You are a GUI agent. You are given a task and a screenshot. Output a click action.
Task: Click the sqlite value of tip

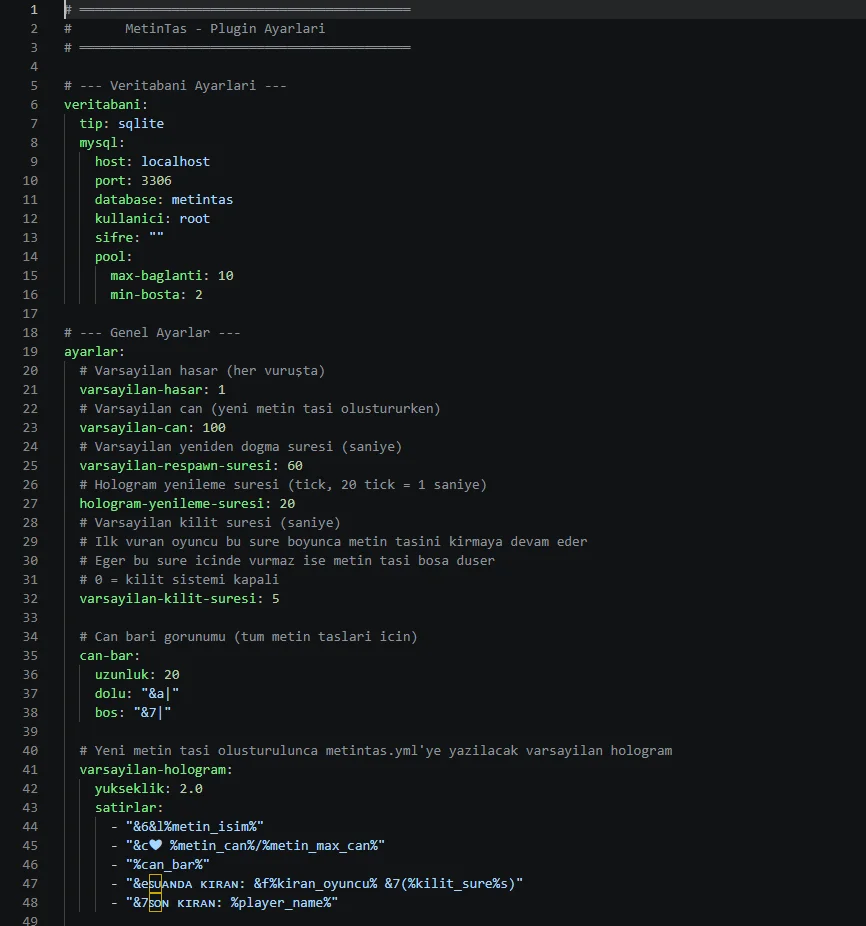(x=141, y=123)
